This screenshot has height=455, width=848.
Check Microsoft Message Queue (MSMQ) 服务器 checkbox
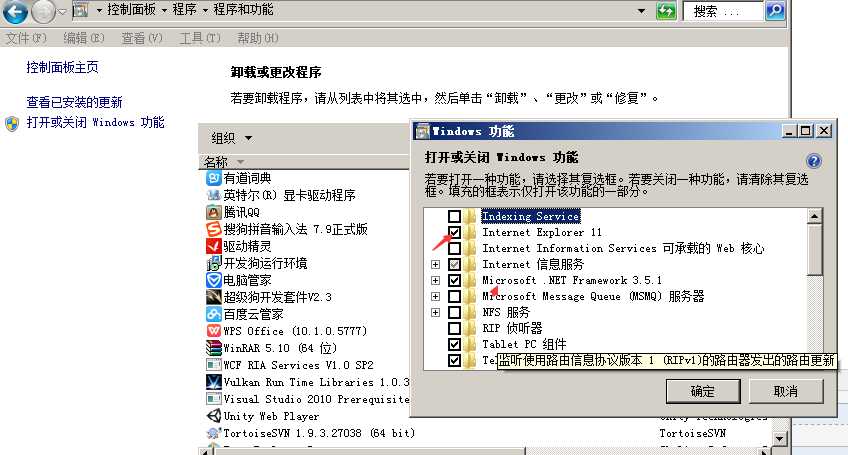point(454,296)
